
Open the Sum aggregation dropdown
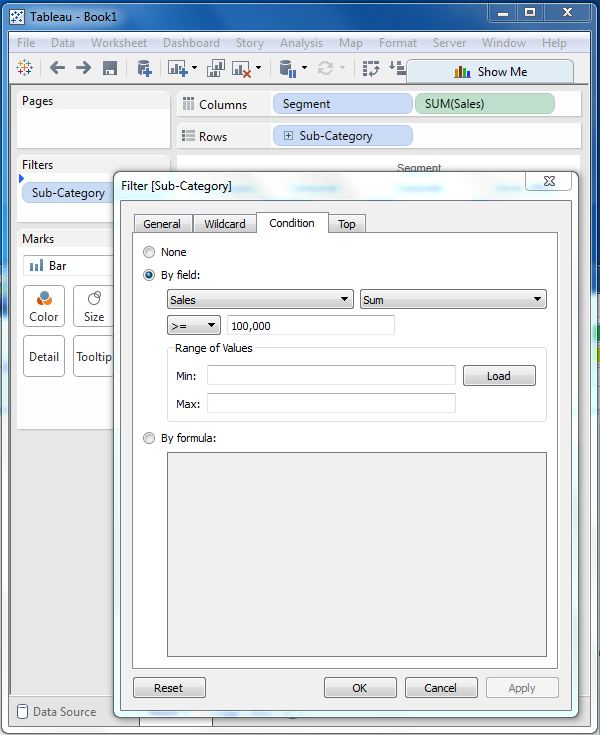click(x=452, y=299)
